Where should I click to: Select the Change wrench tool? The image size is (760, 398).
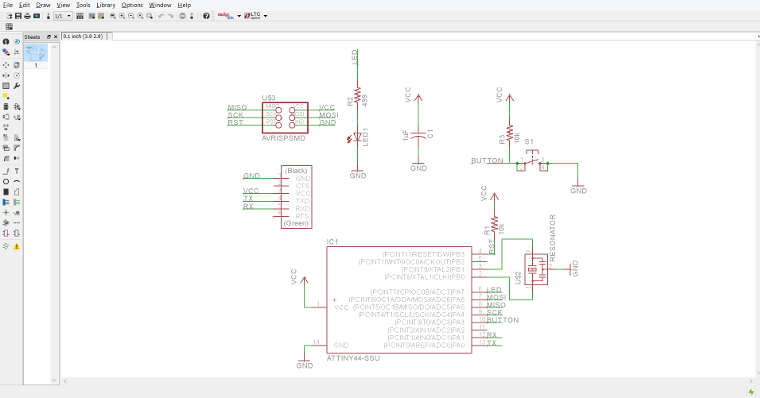tap(17, 86)
